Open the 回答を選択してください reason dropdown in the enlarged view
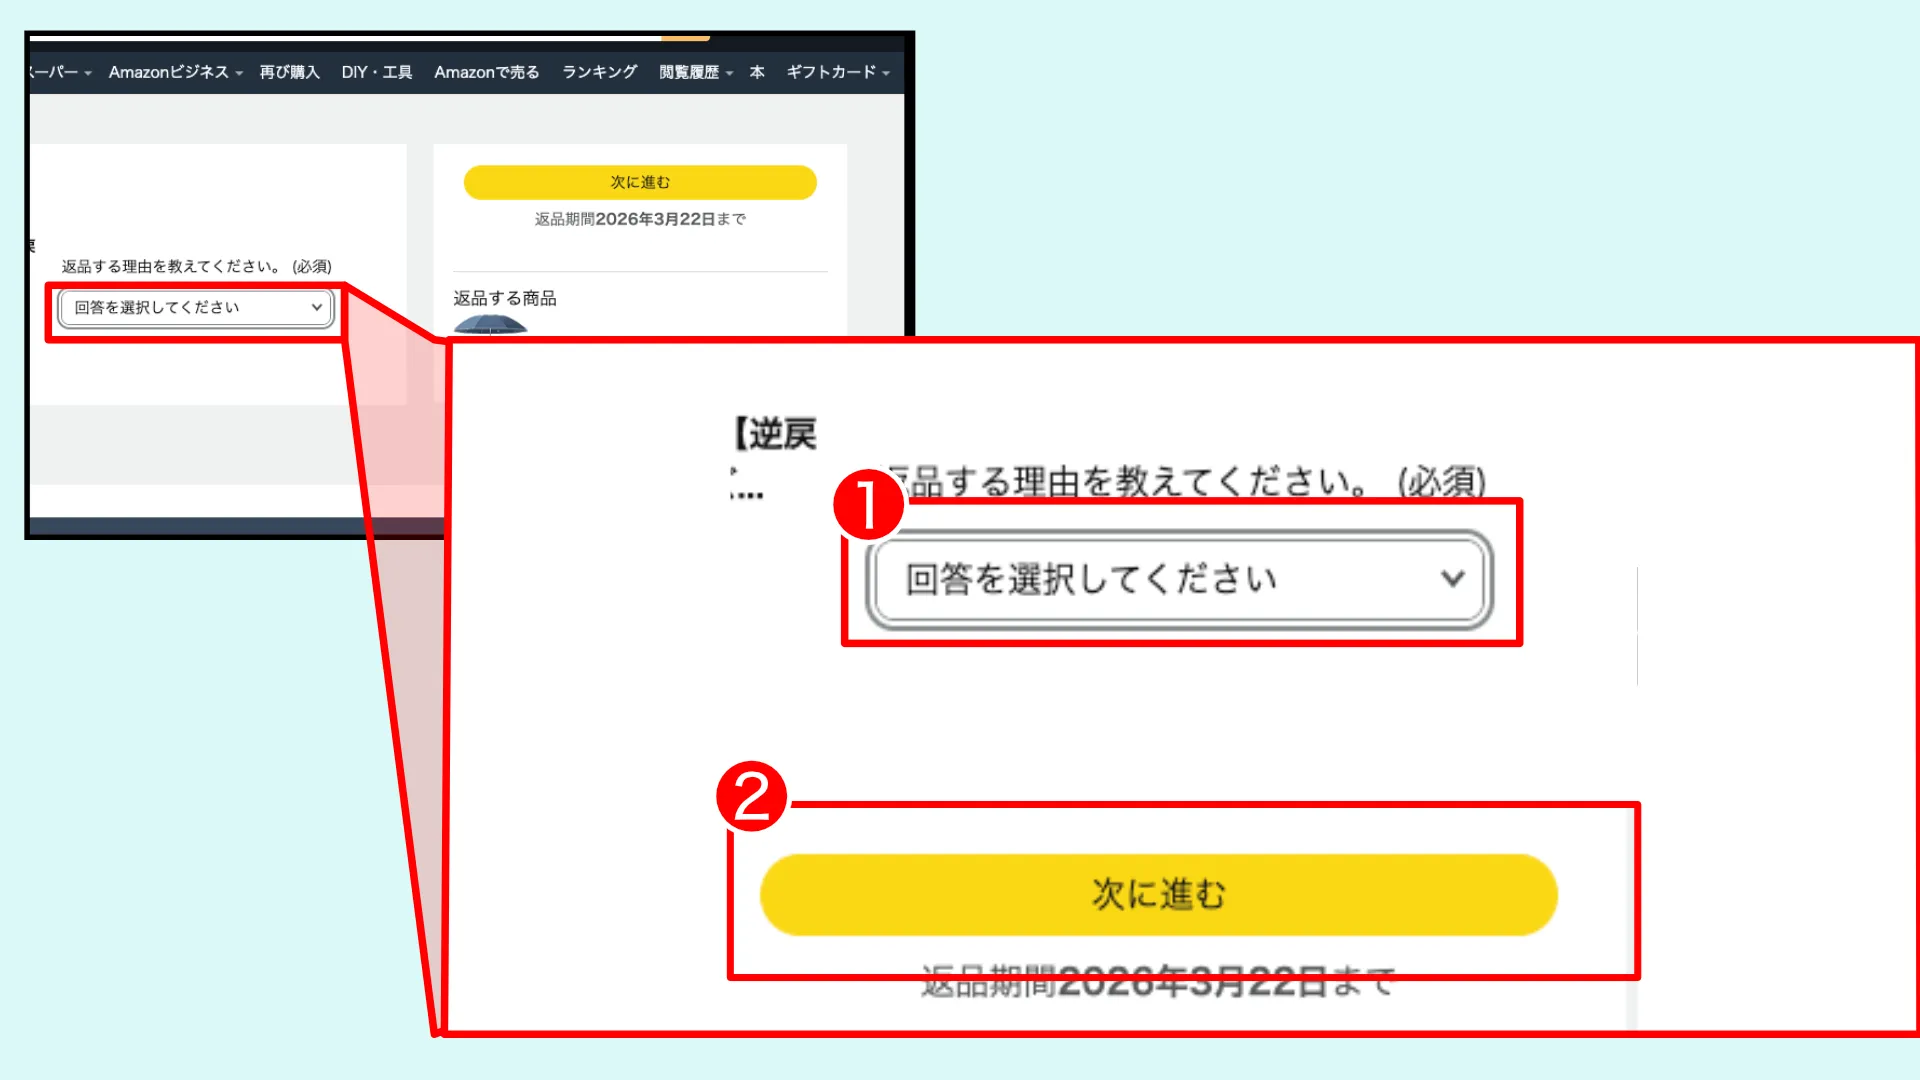 [1180, 578]
